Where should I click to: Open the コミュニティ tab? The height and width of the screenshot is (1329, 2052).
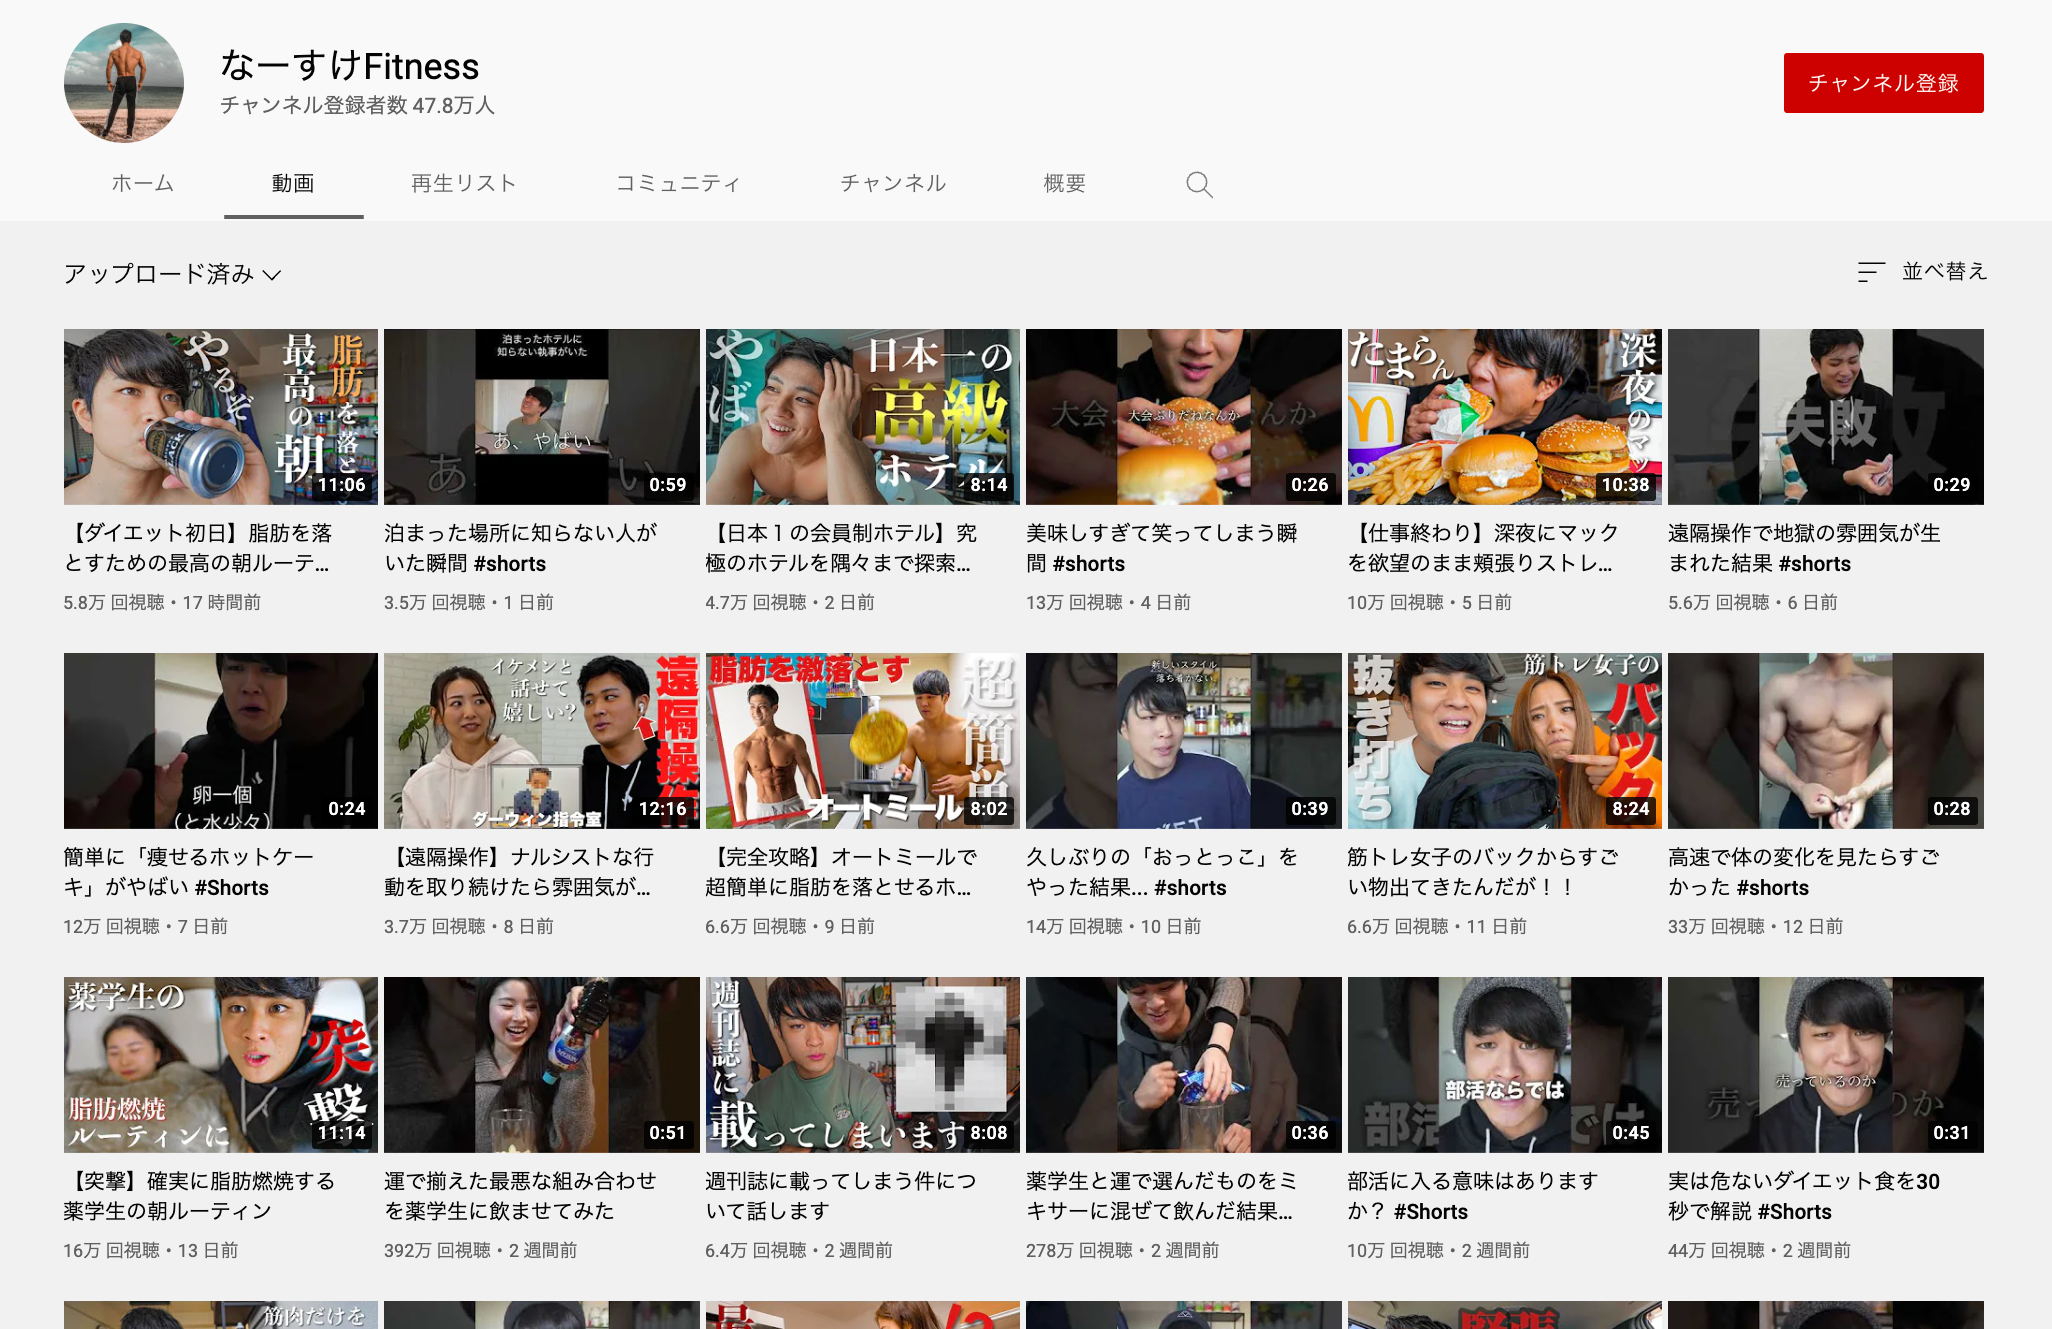coord(678,184)
